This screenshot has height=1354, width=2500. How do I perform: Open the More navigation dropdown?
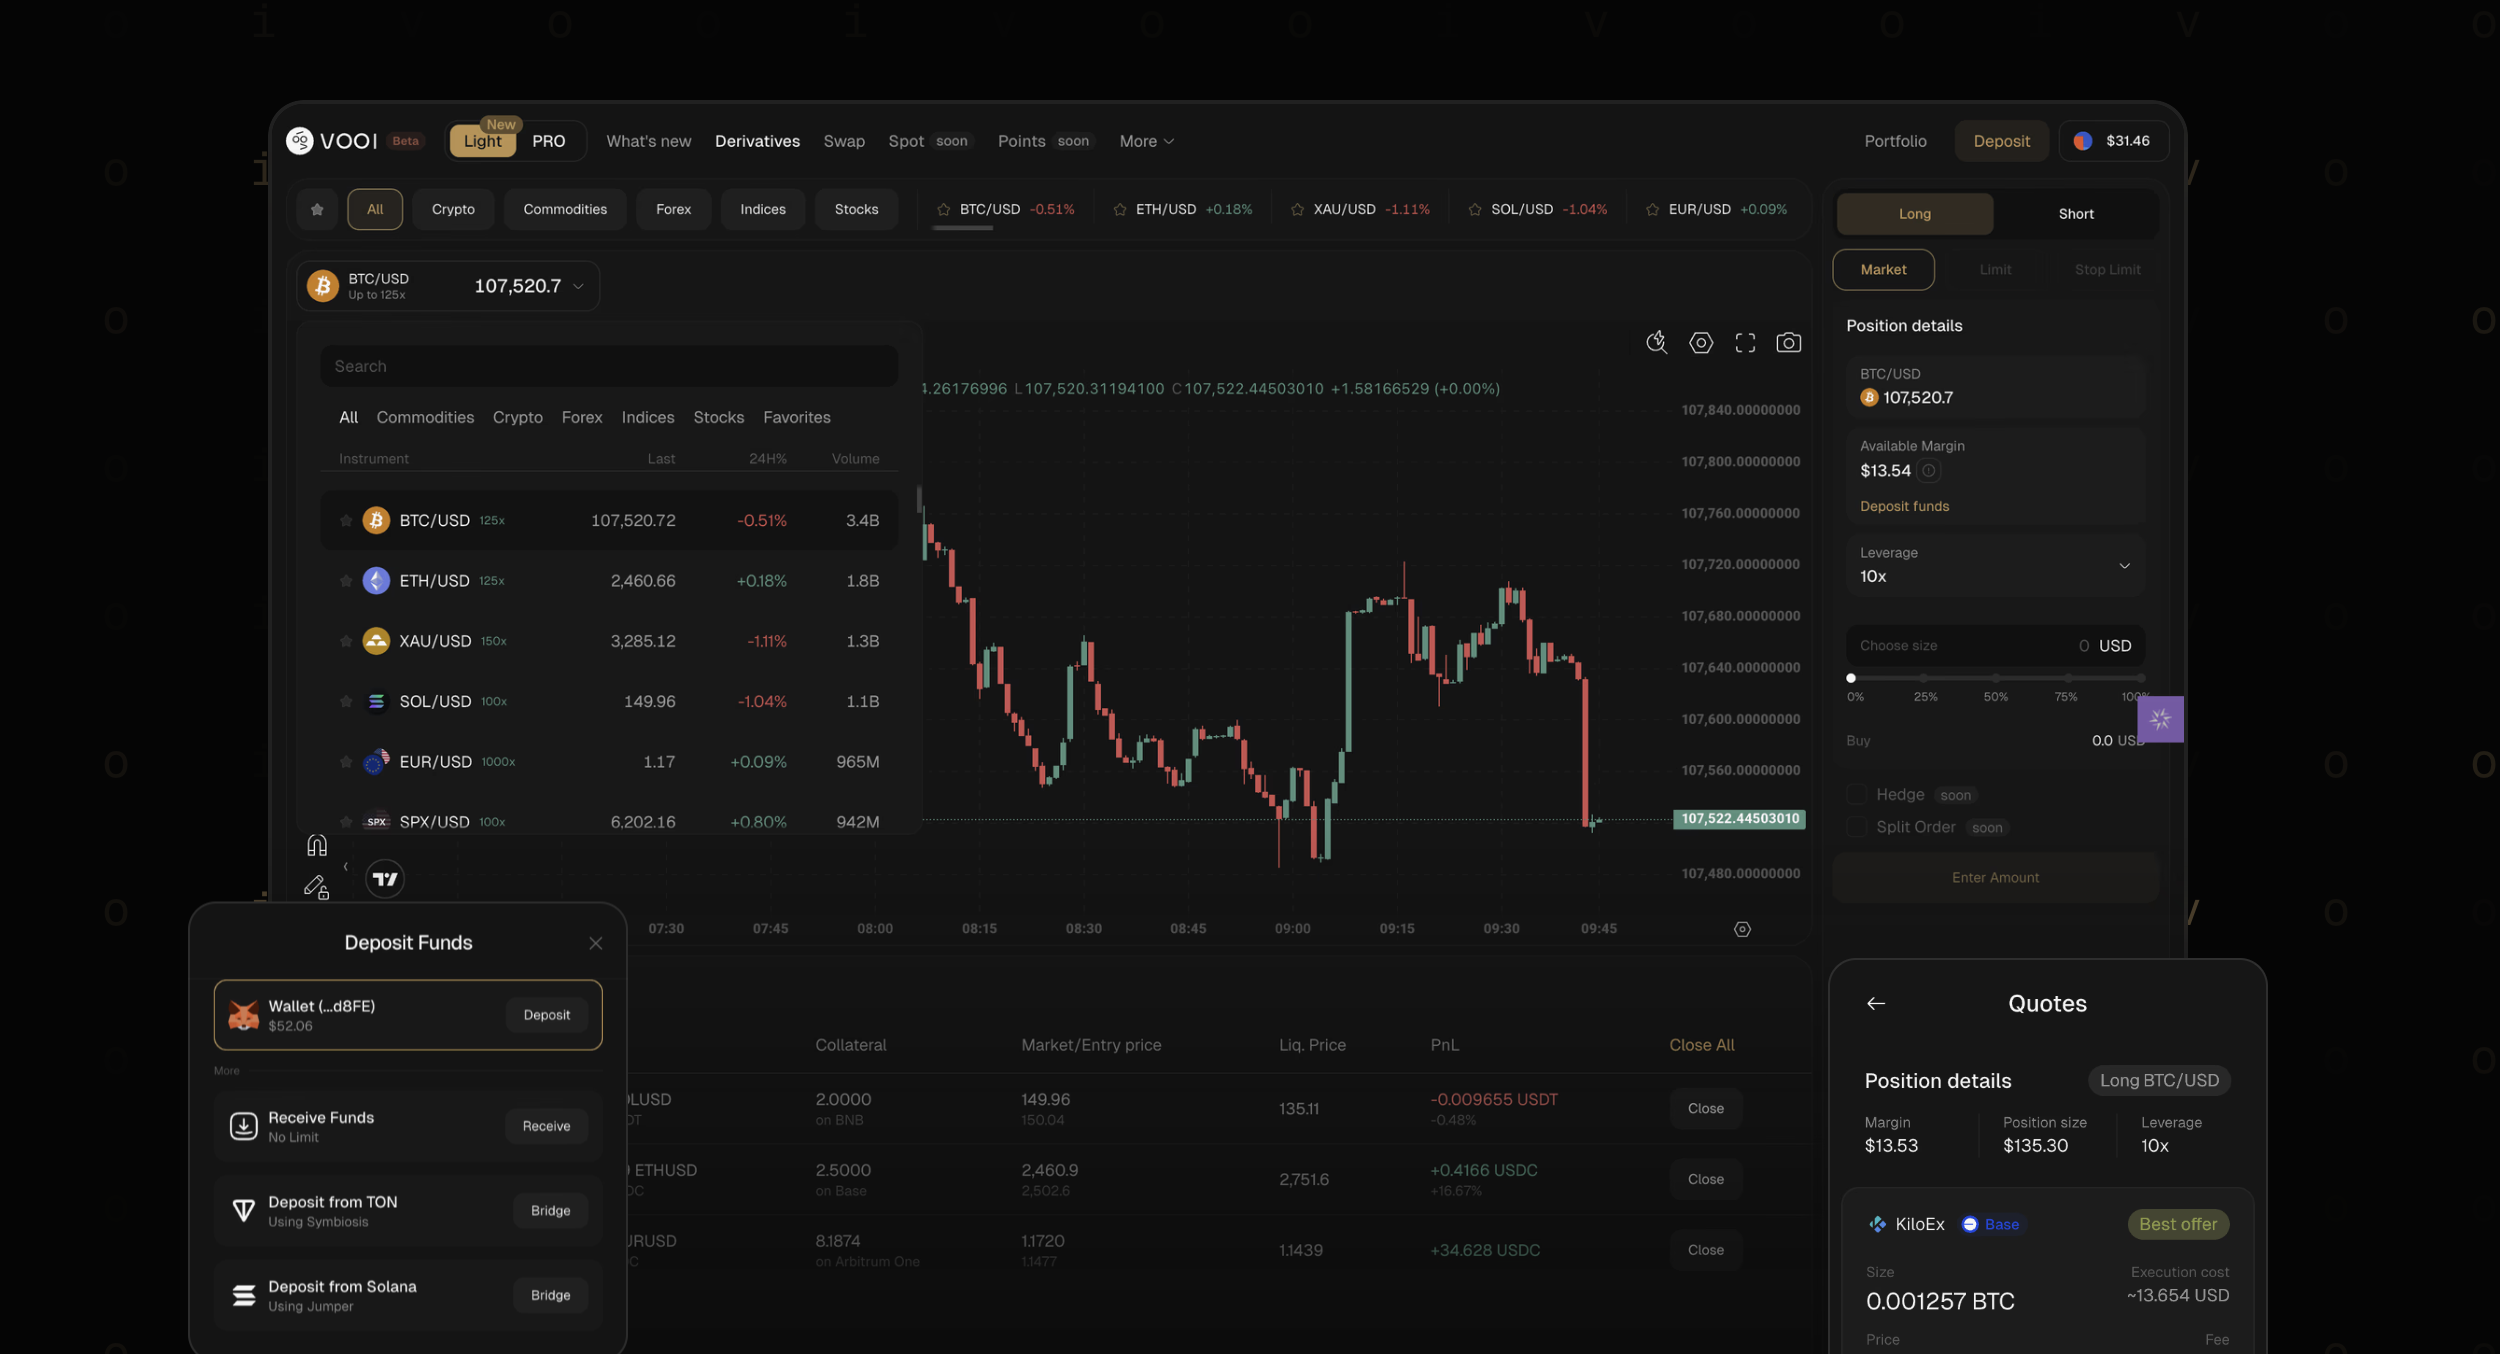click(1146, 141)
